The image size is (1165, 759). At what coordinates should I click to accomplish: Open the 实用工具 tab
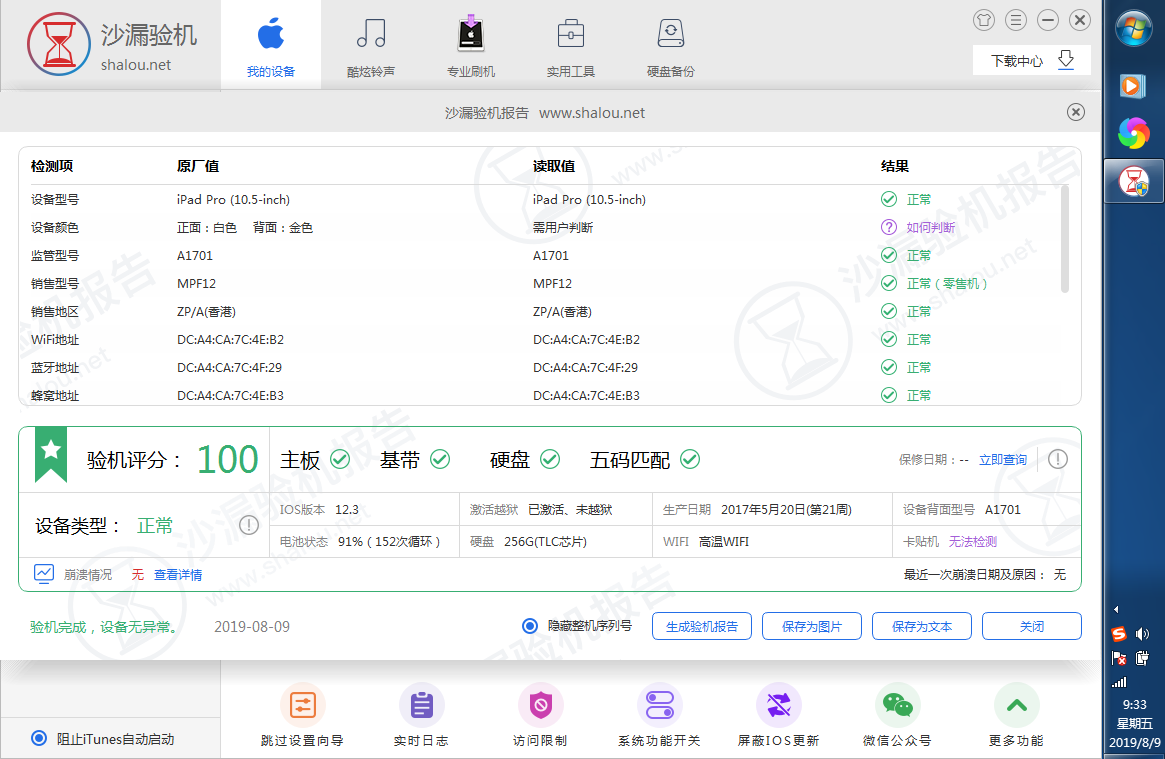coord(571,46)
